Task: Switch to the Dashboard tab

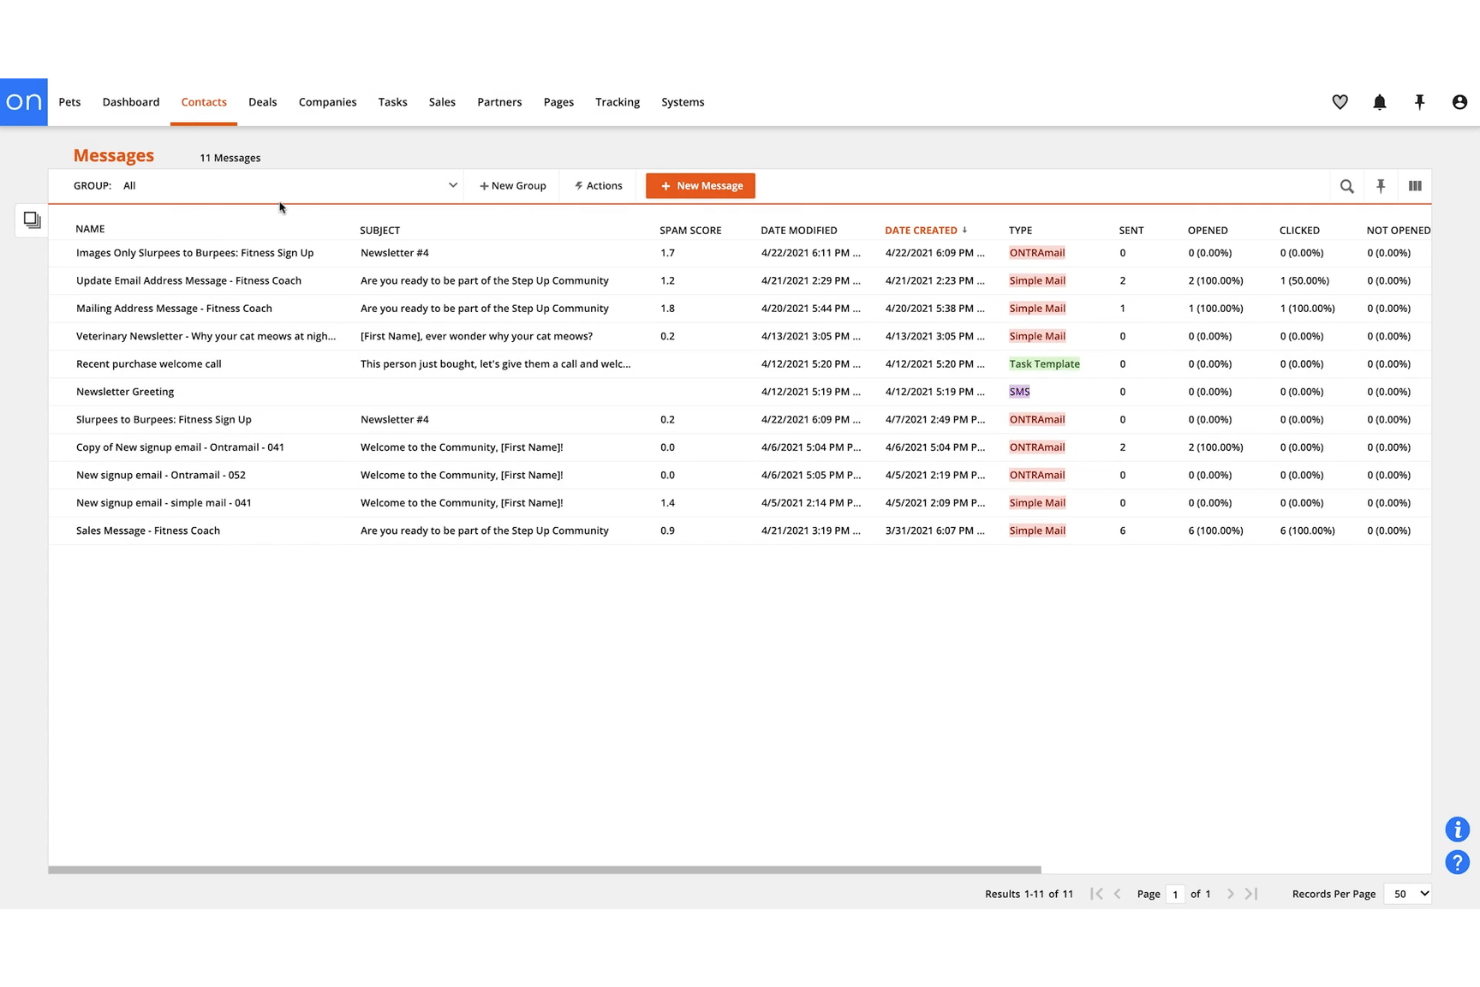Action: click(131, 102)
